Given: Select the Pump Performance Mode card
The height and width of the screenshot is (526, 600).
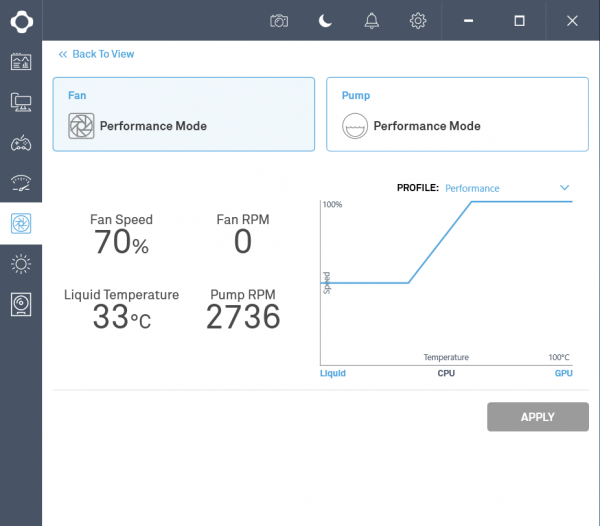Looking at the screenshot, I should pos(457,114).
